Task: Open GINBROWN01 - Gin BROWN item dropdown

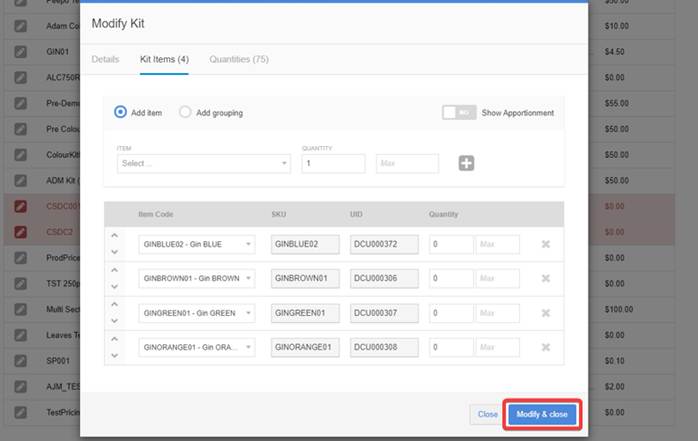Action: tap(197, 279)
